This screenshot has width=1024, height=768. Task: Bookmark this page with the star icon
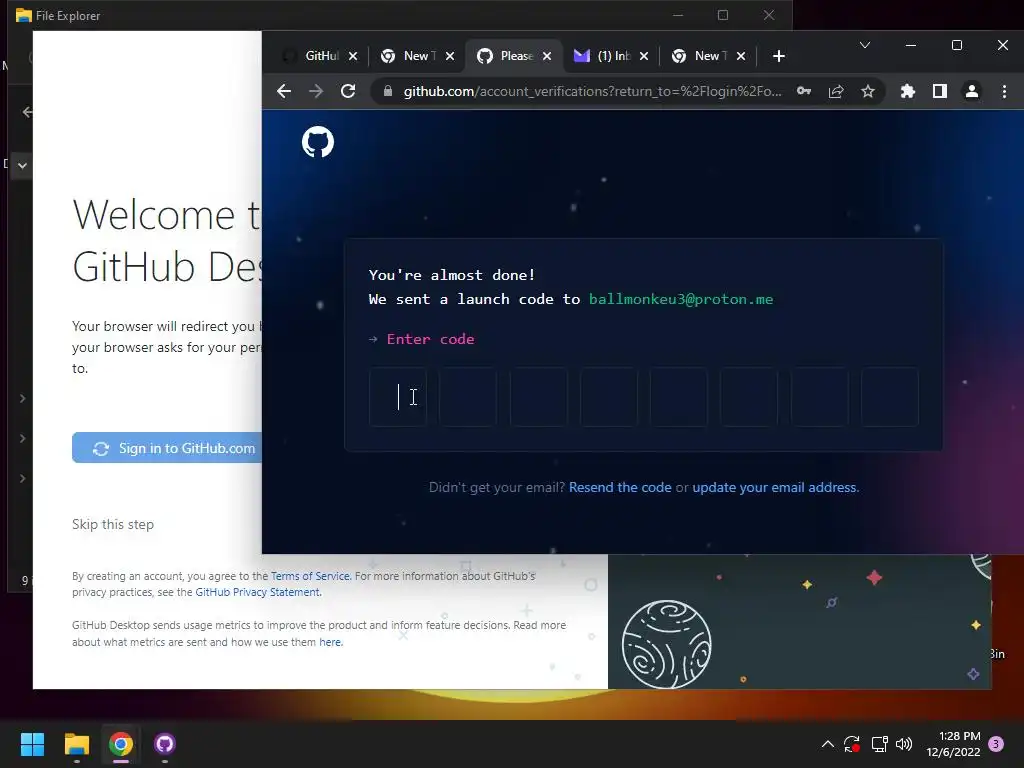(868, 91)
